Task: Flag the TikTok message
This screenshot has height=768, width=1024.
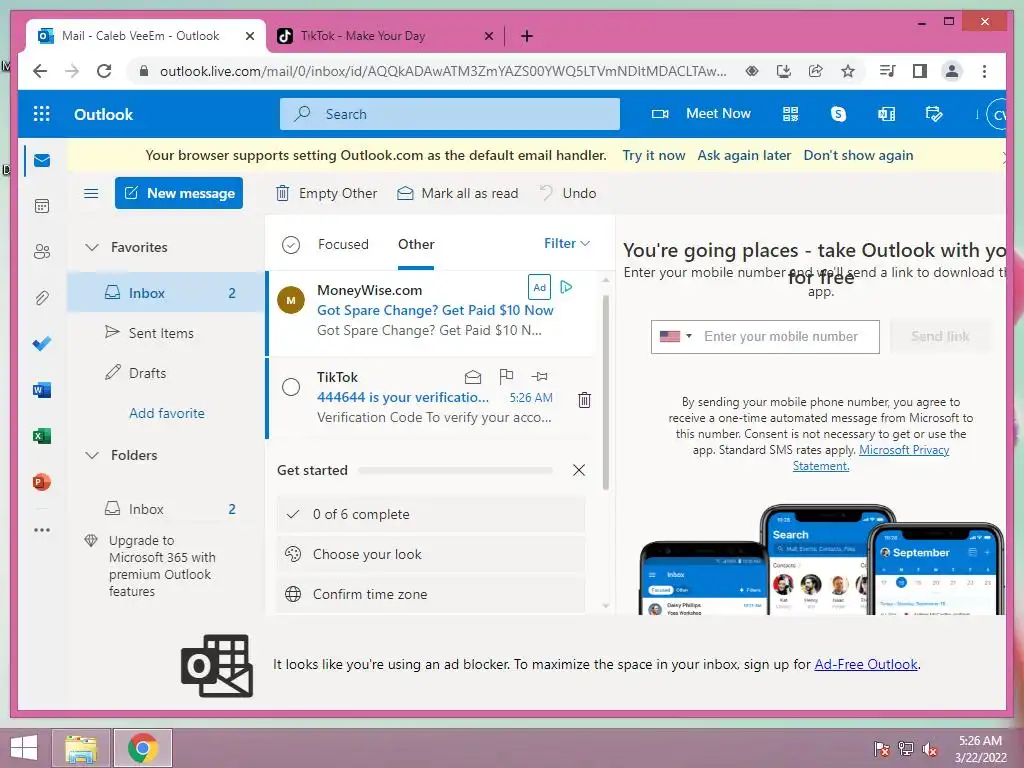Action: click(506, 376)
